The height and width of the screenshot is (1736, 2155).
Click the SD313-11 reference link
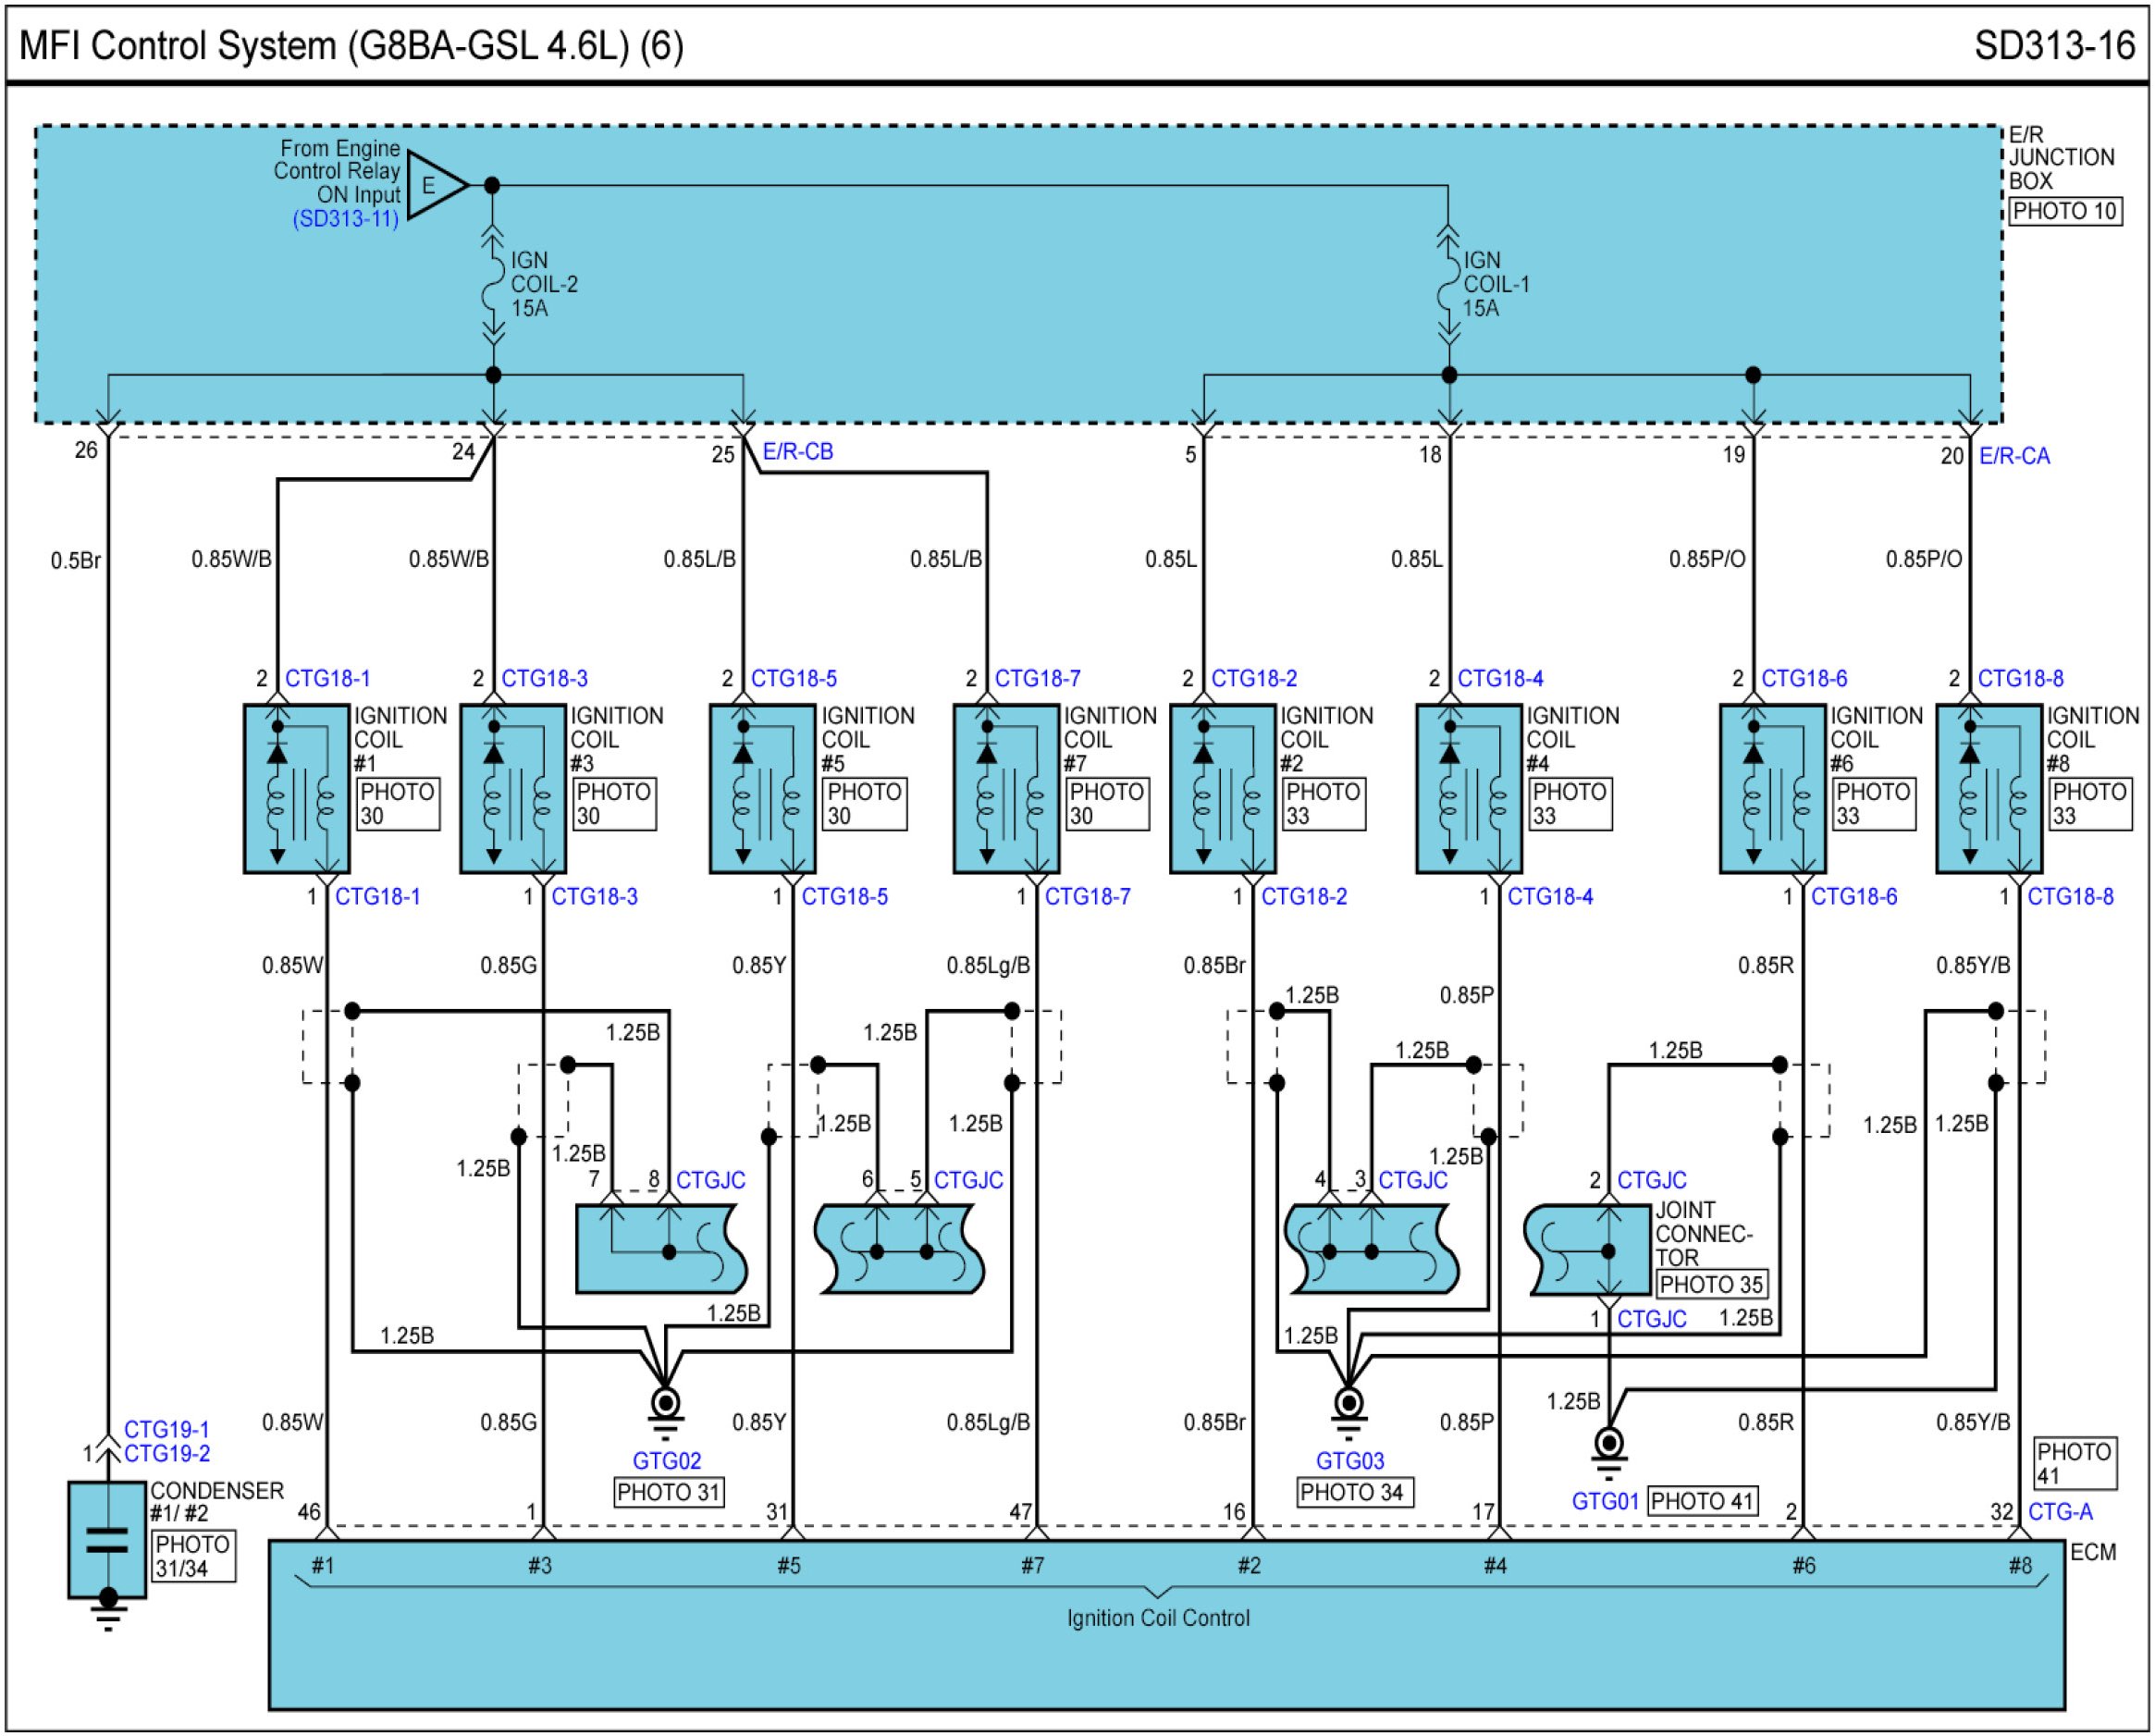345,219
